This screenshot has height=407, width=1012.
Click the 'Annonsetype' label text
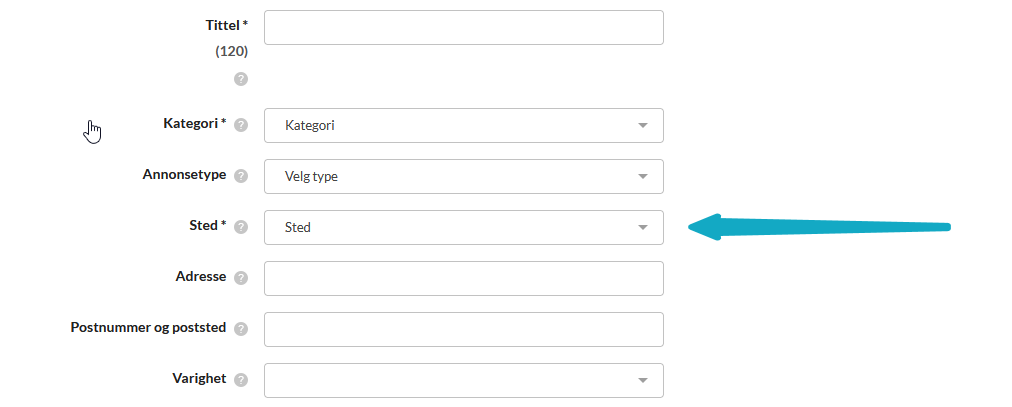pos(184,175)
